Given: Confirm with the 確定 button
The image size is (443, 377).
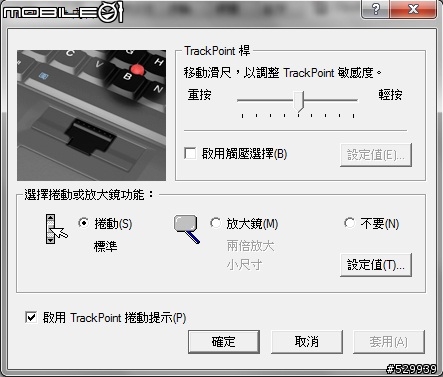Looking at the screenshot, I should pos(224,342).
